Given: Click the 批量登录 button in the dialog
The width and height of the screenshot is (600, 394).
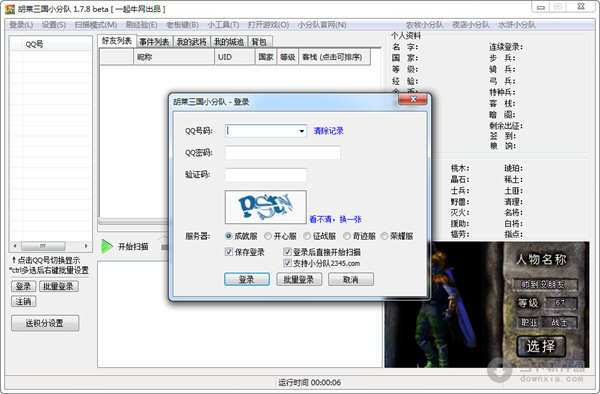Looking at the screenshot, I should [x=299, y=279].
